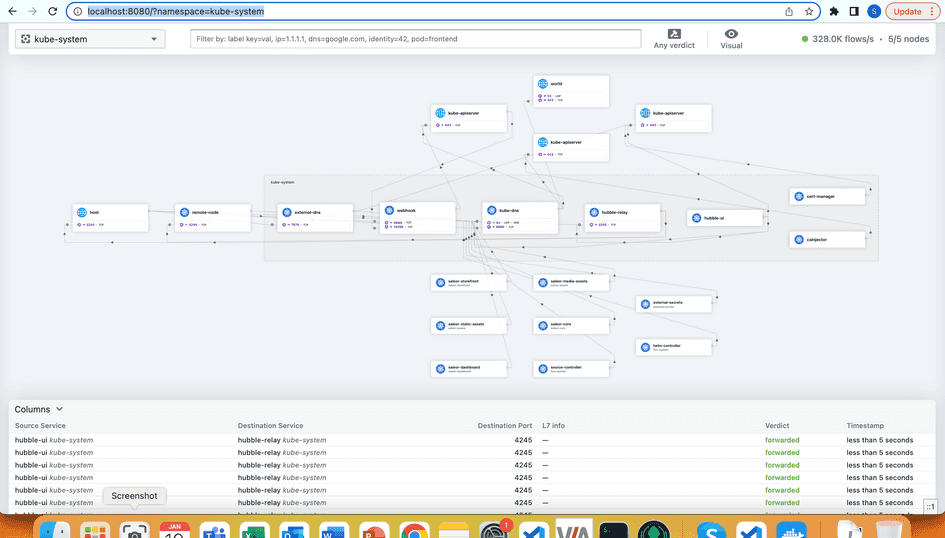Click the Destination Port column header
The width and height of the screenshot is (945, 538).
[x=504, y=426]
